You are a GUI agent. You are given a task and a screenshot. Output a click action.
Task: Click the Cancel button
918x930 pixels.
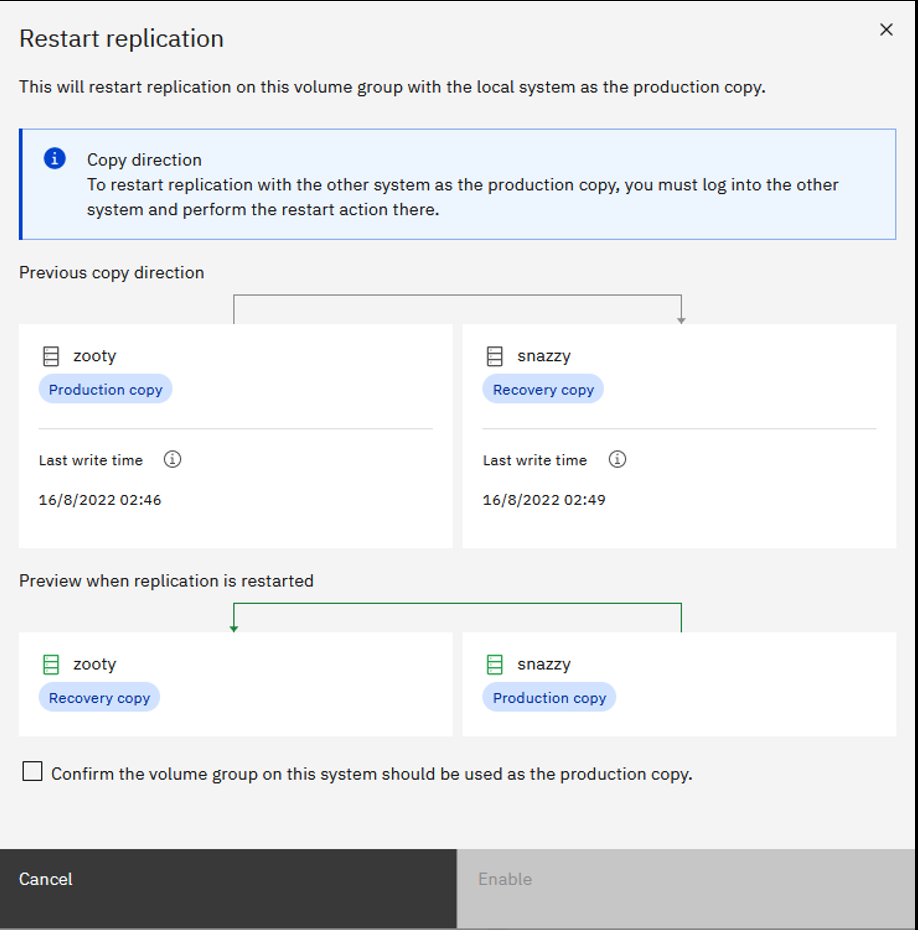click(45, 879)
